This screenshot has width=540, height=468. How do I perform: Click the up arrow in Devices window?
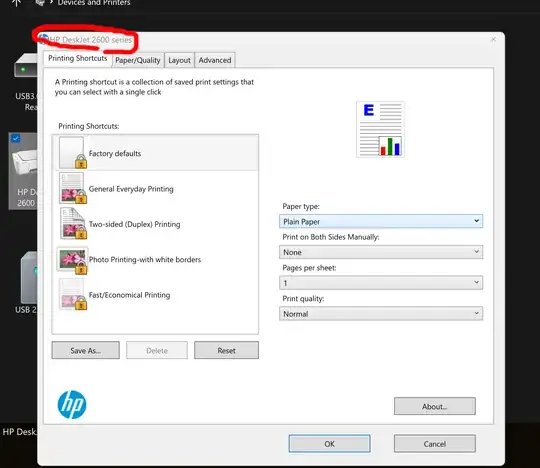(x=17, y=3)
